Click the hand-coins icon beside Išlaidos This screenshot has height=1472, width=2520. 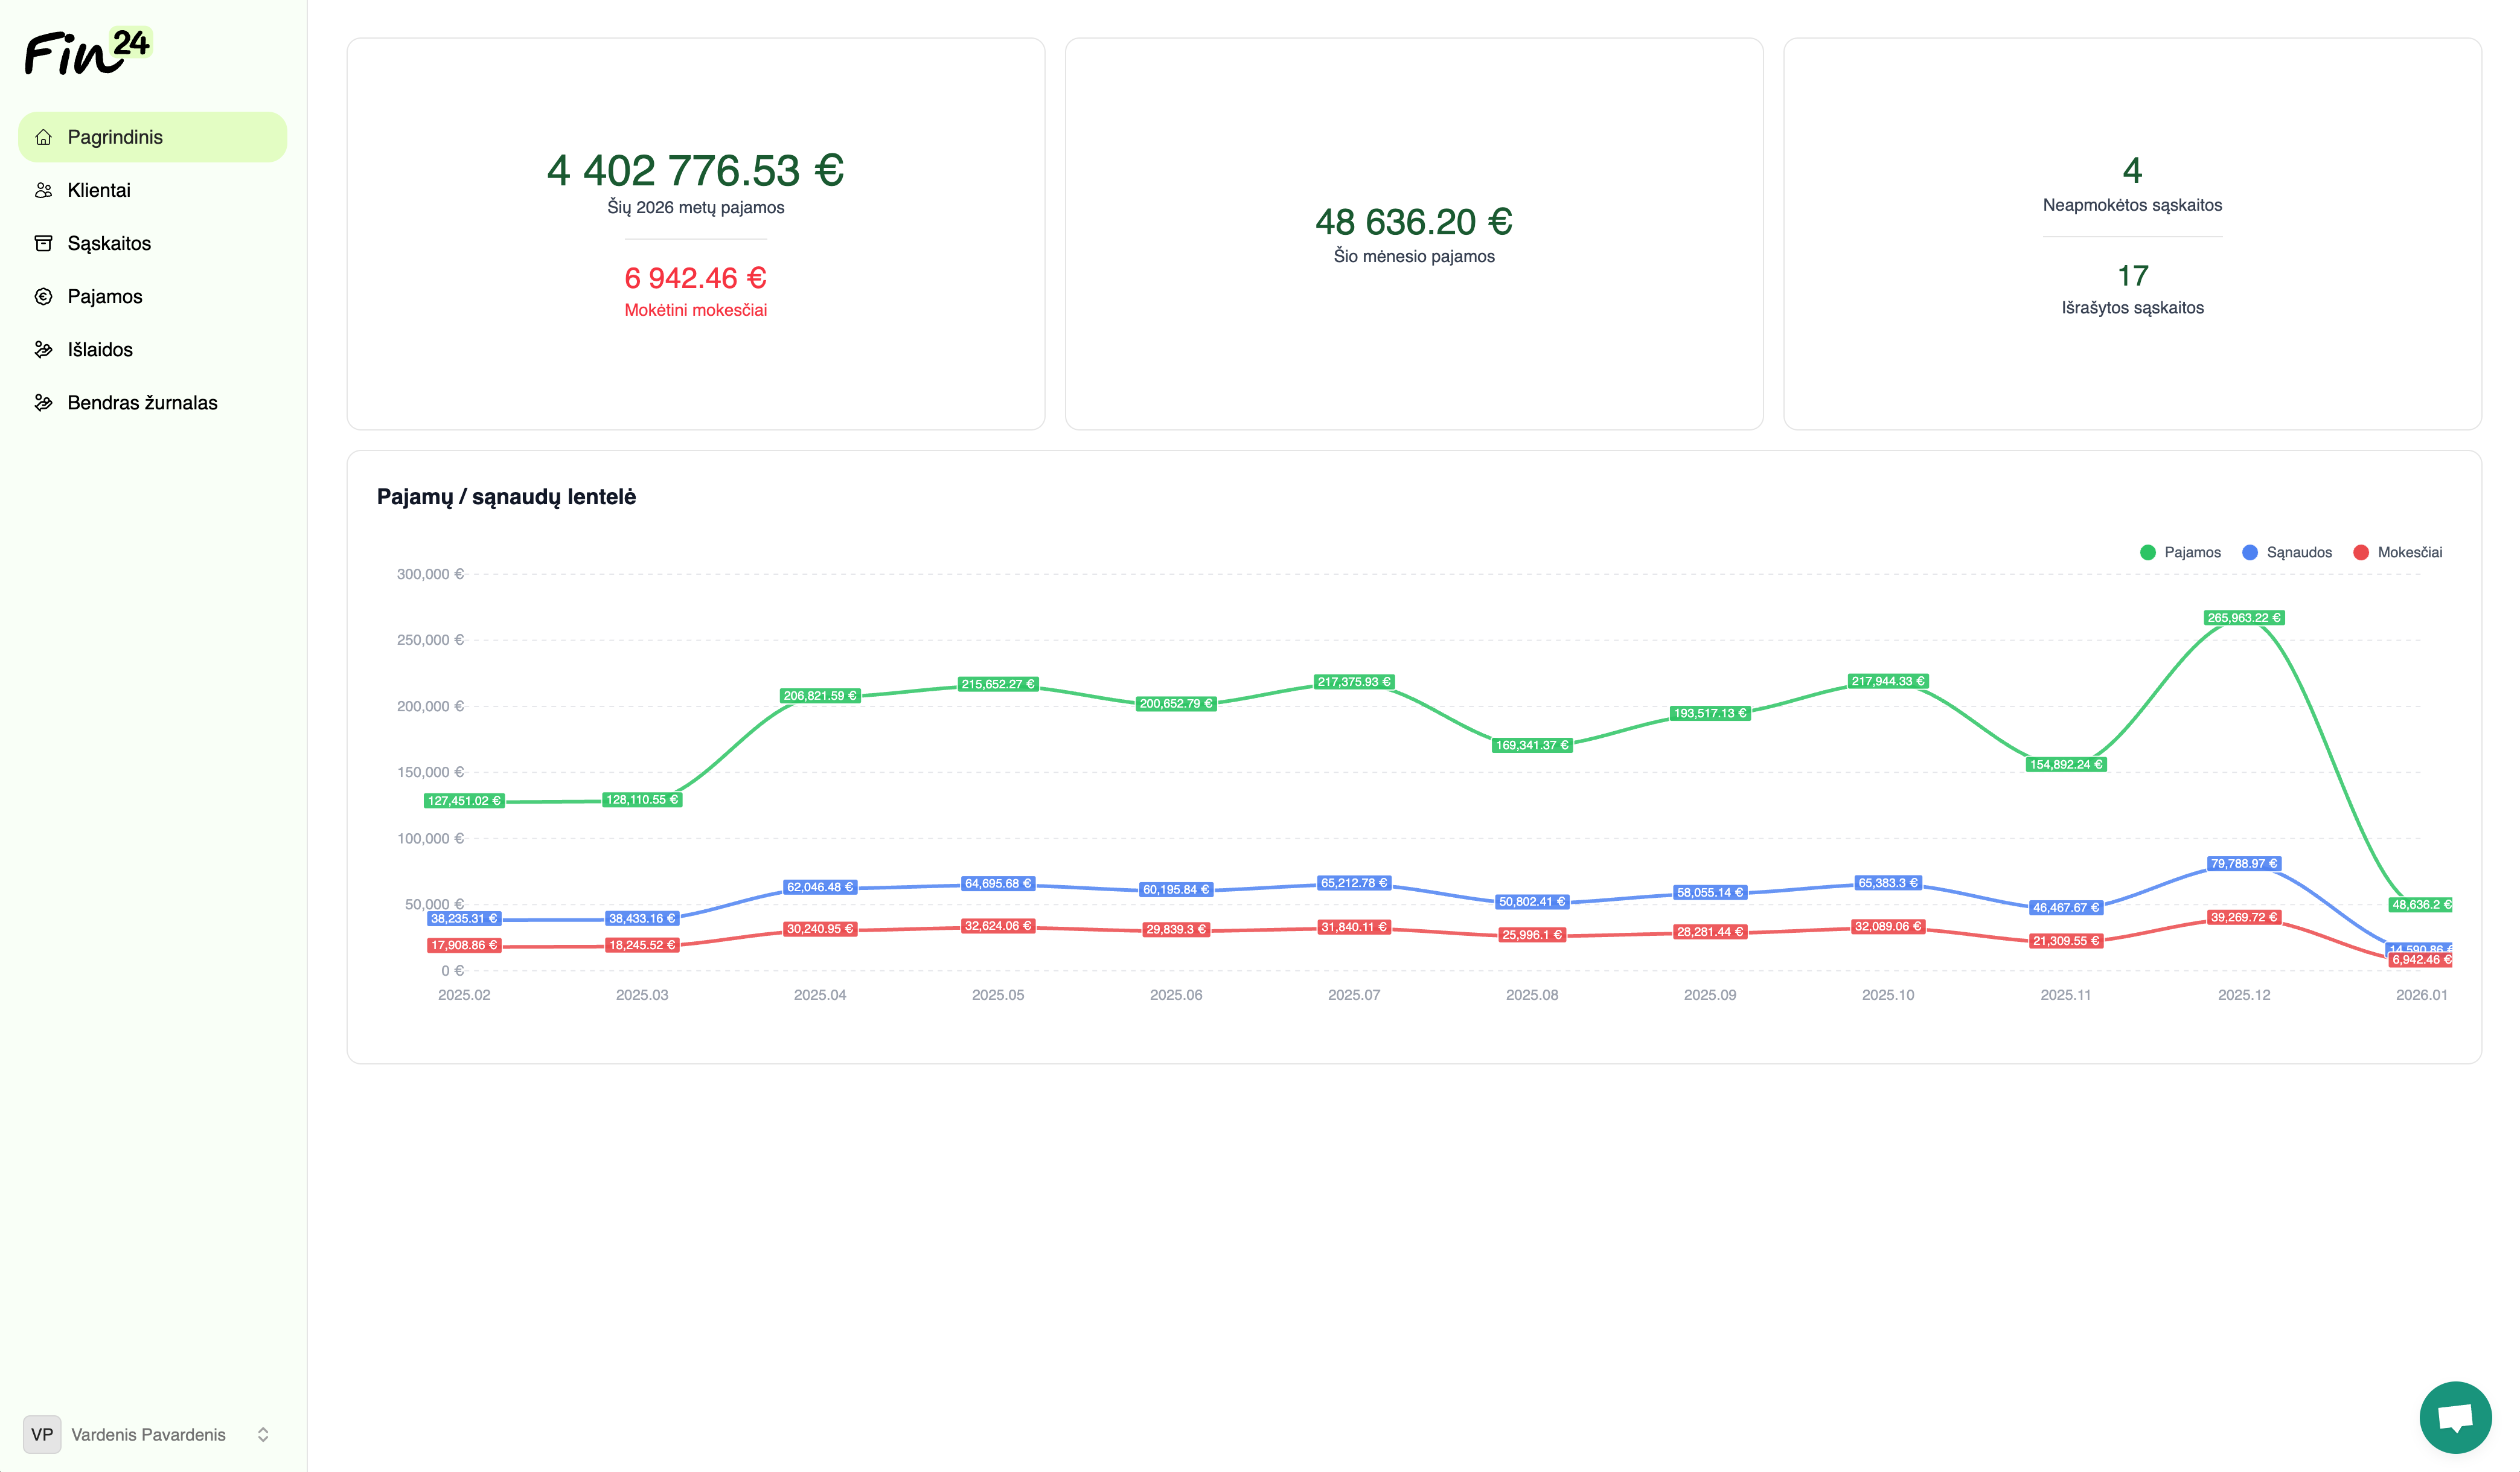(43, 349)
